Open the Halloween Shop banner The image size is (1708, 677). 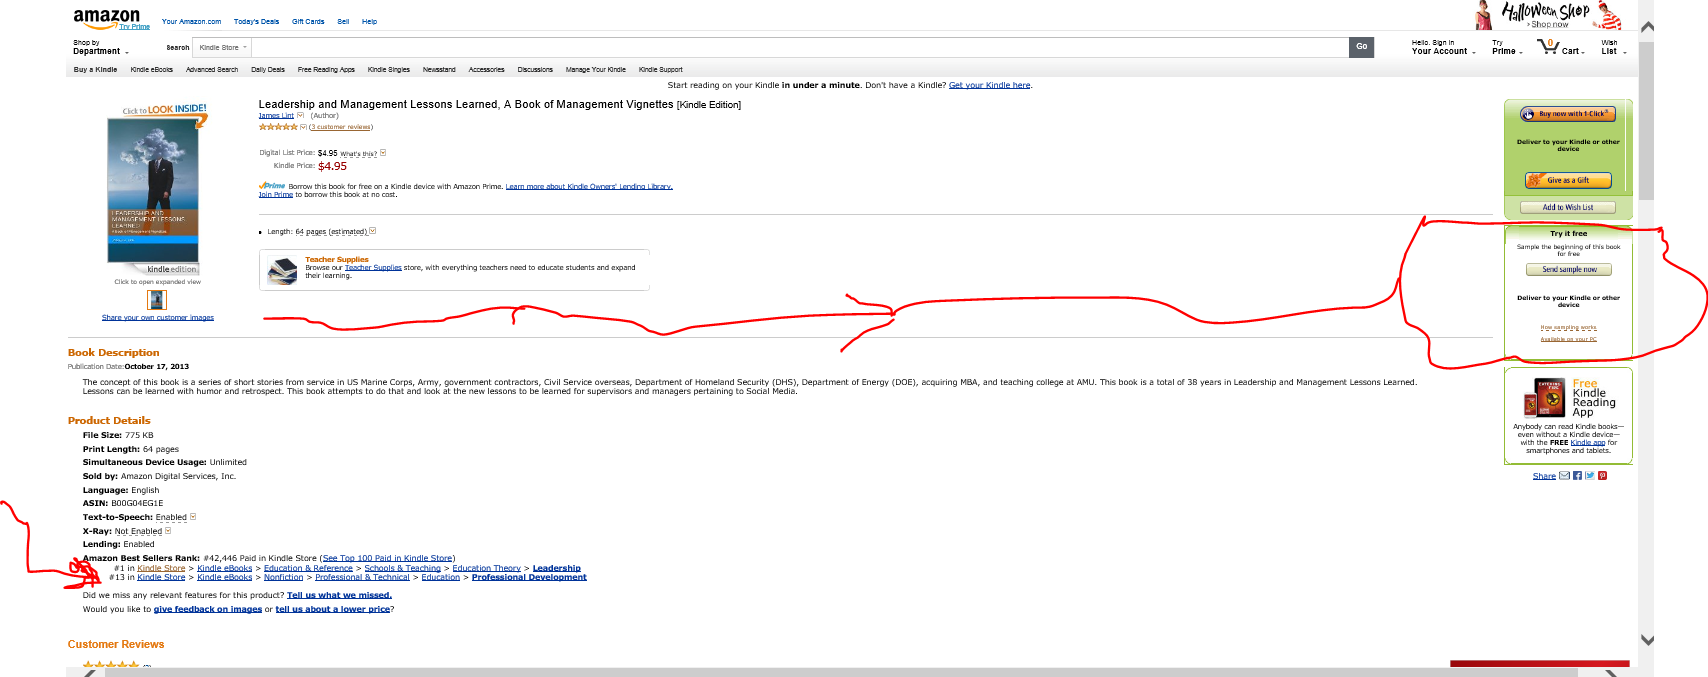(1549, 15)
